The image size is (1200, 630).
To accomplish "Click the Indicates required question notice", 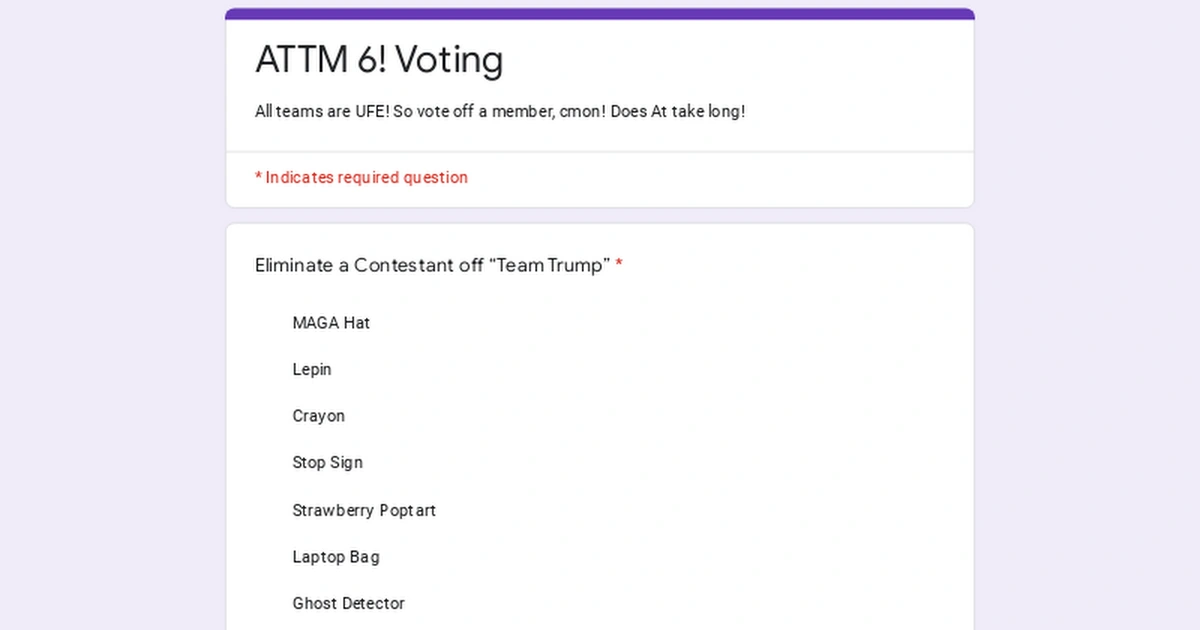I will (x=361, y=177).
